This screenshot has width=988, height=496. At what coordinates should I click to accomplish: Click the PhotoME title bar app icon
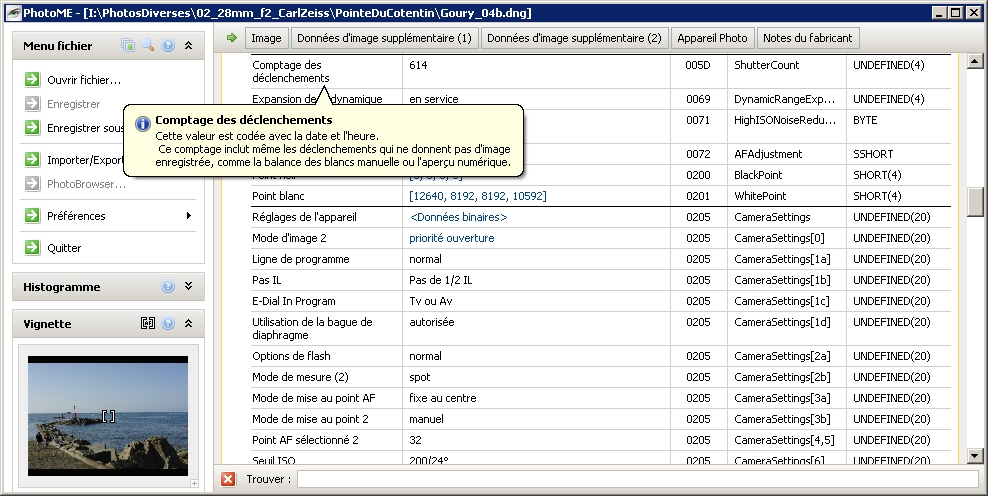point(13,13)
